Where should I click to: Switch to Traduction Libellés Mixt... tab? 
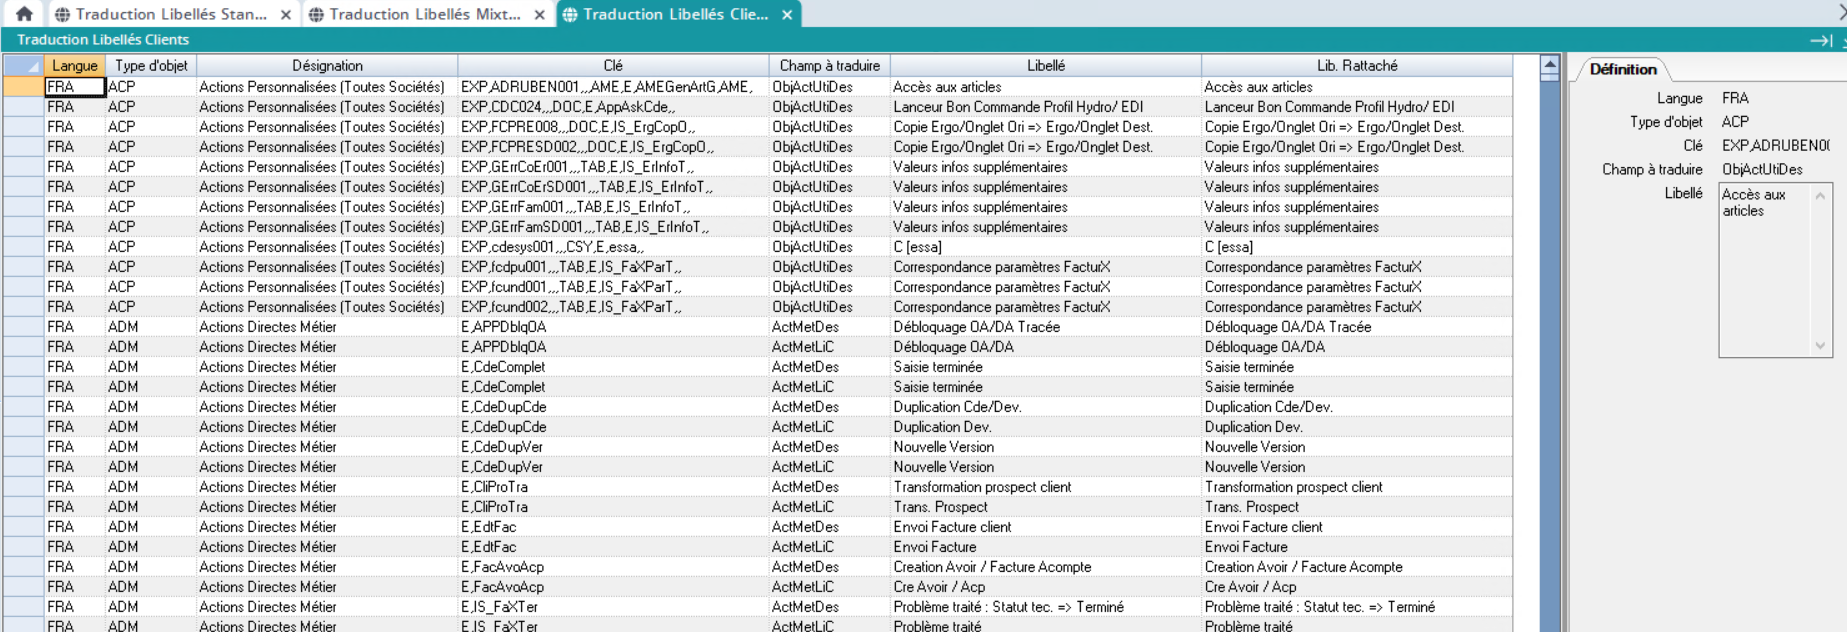(426, 14)
